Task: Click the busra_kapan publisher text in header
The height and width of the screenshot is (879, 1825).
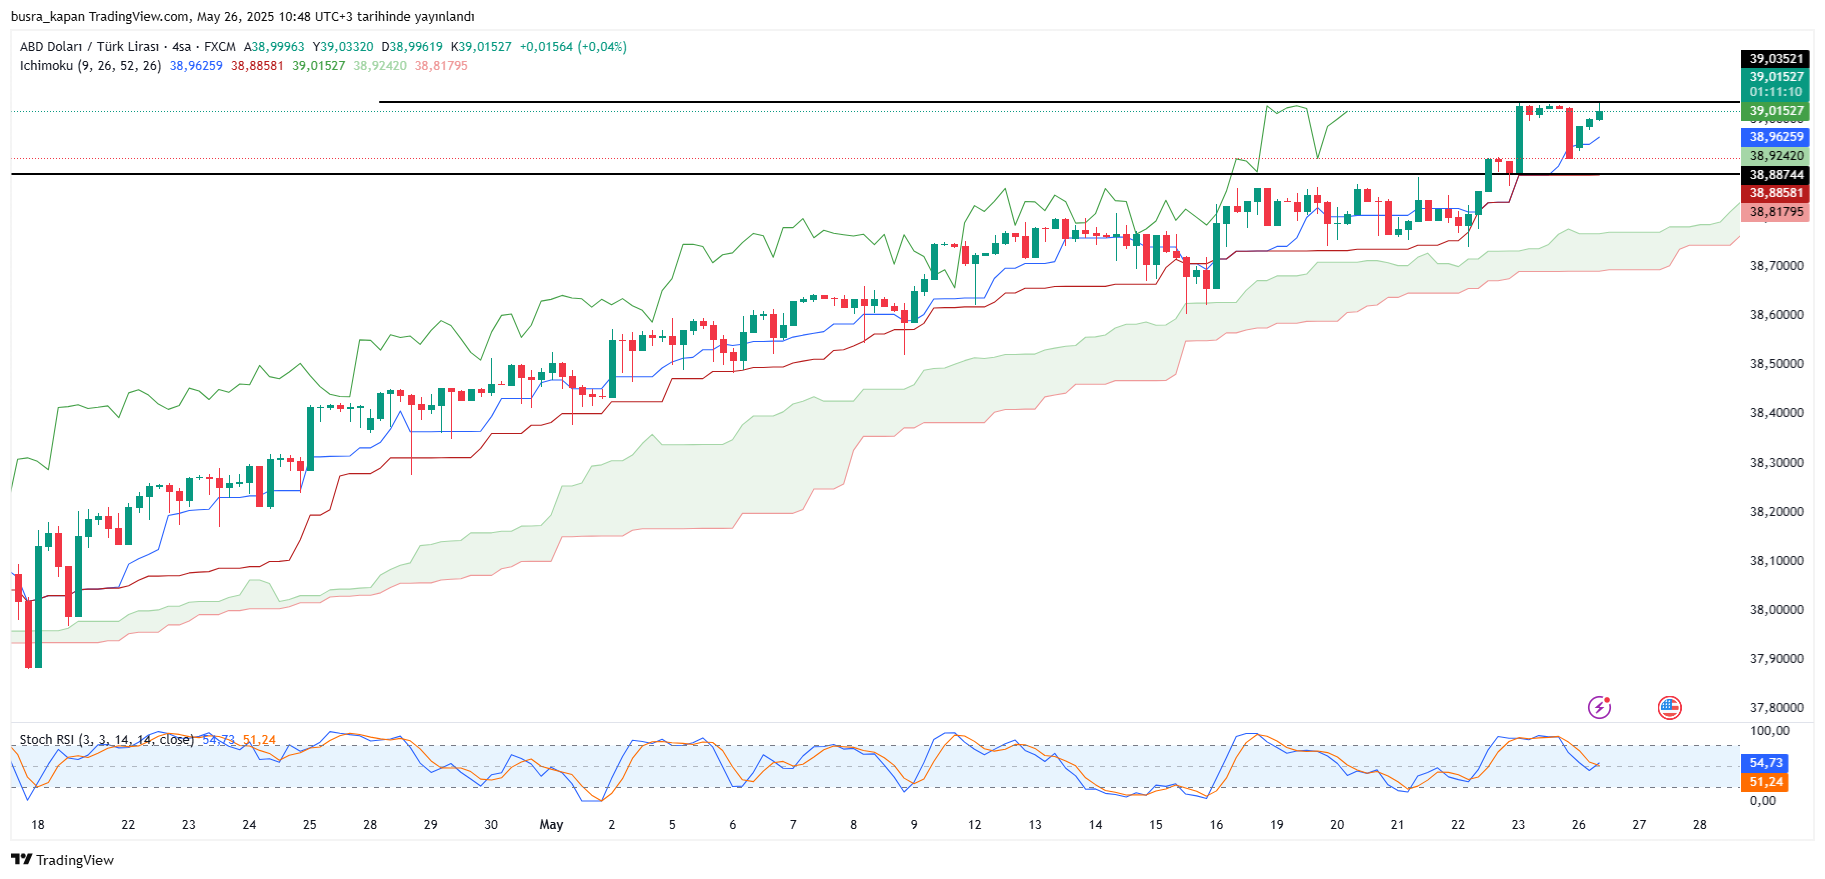Action: pos(47,17)
